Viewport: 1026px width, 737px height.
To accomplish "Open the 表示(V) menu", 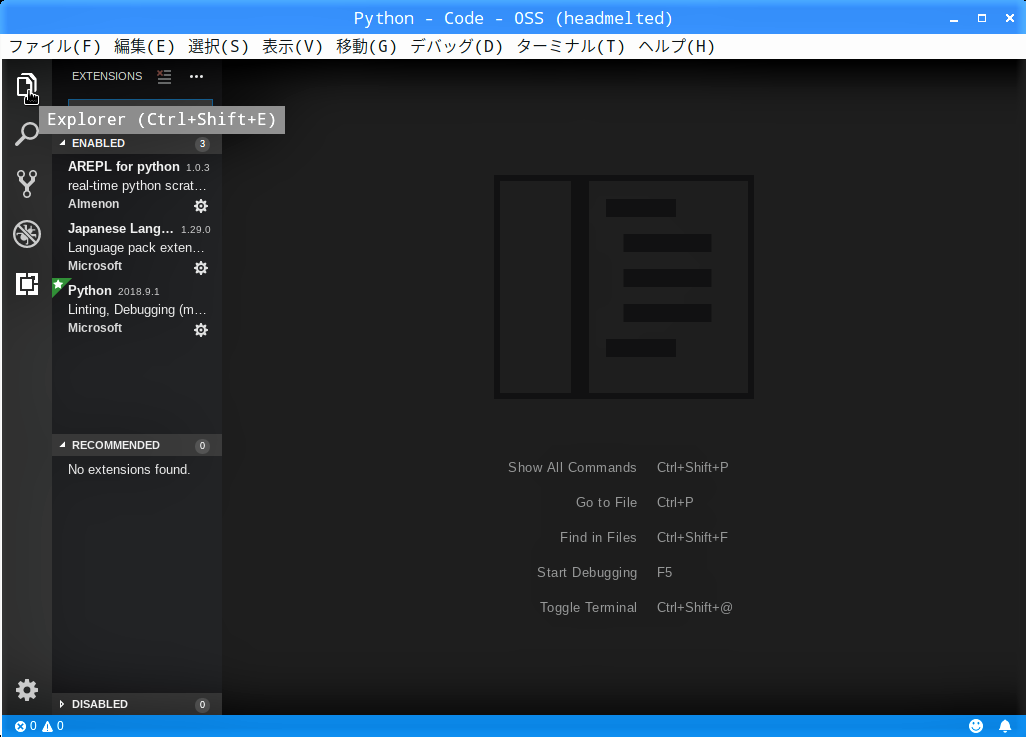I will click(292, 46).
